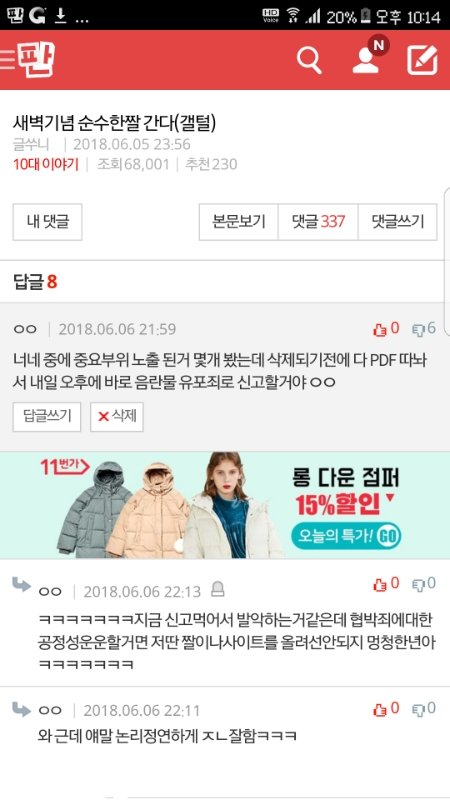Select the 본문보기 tab
This screenshot has height=800, width=450.
click(239, 222)
